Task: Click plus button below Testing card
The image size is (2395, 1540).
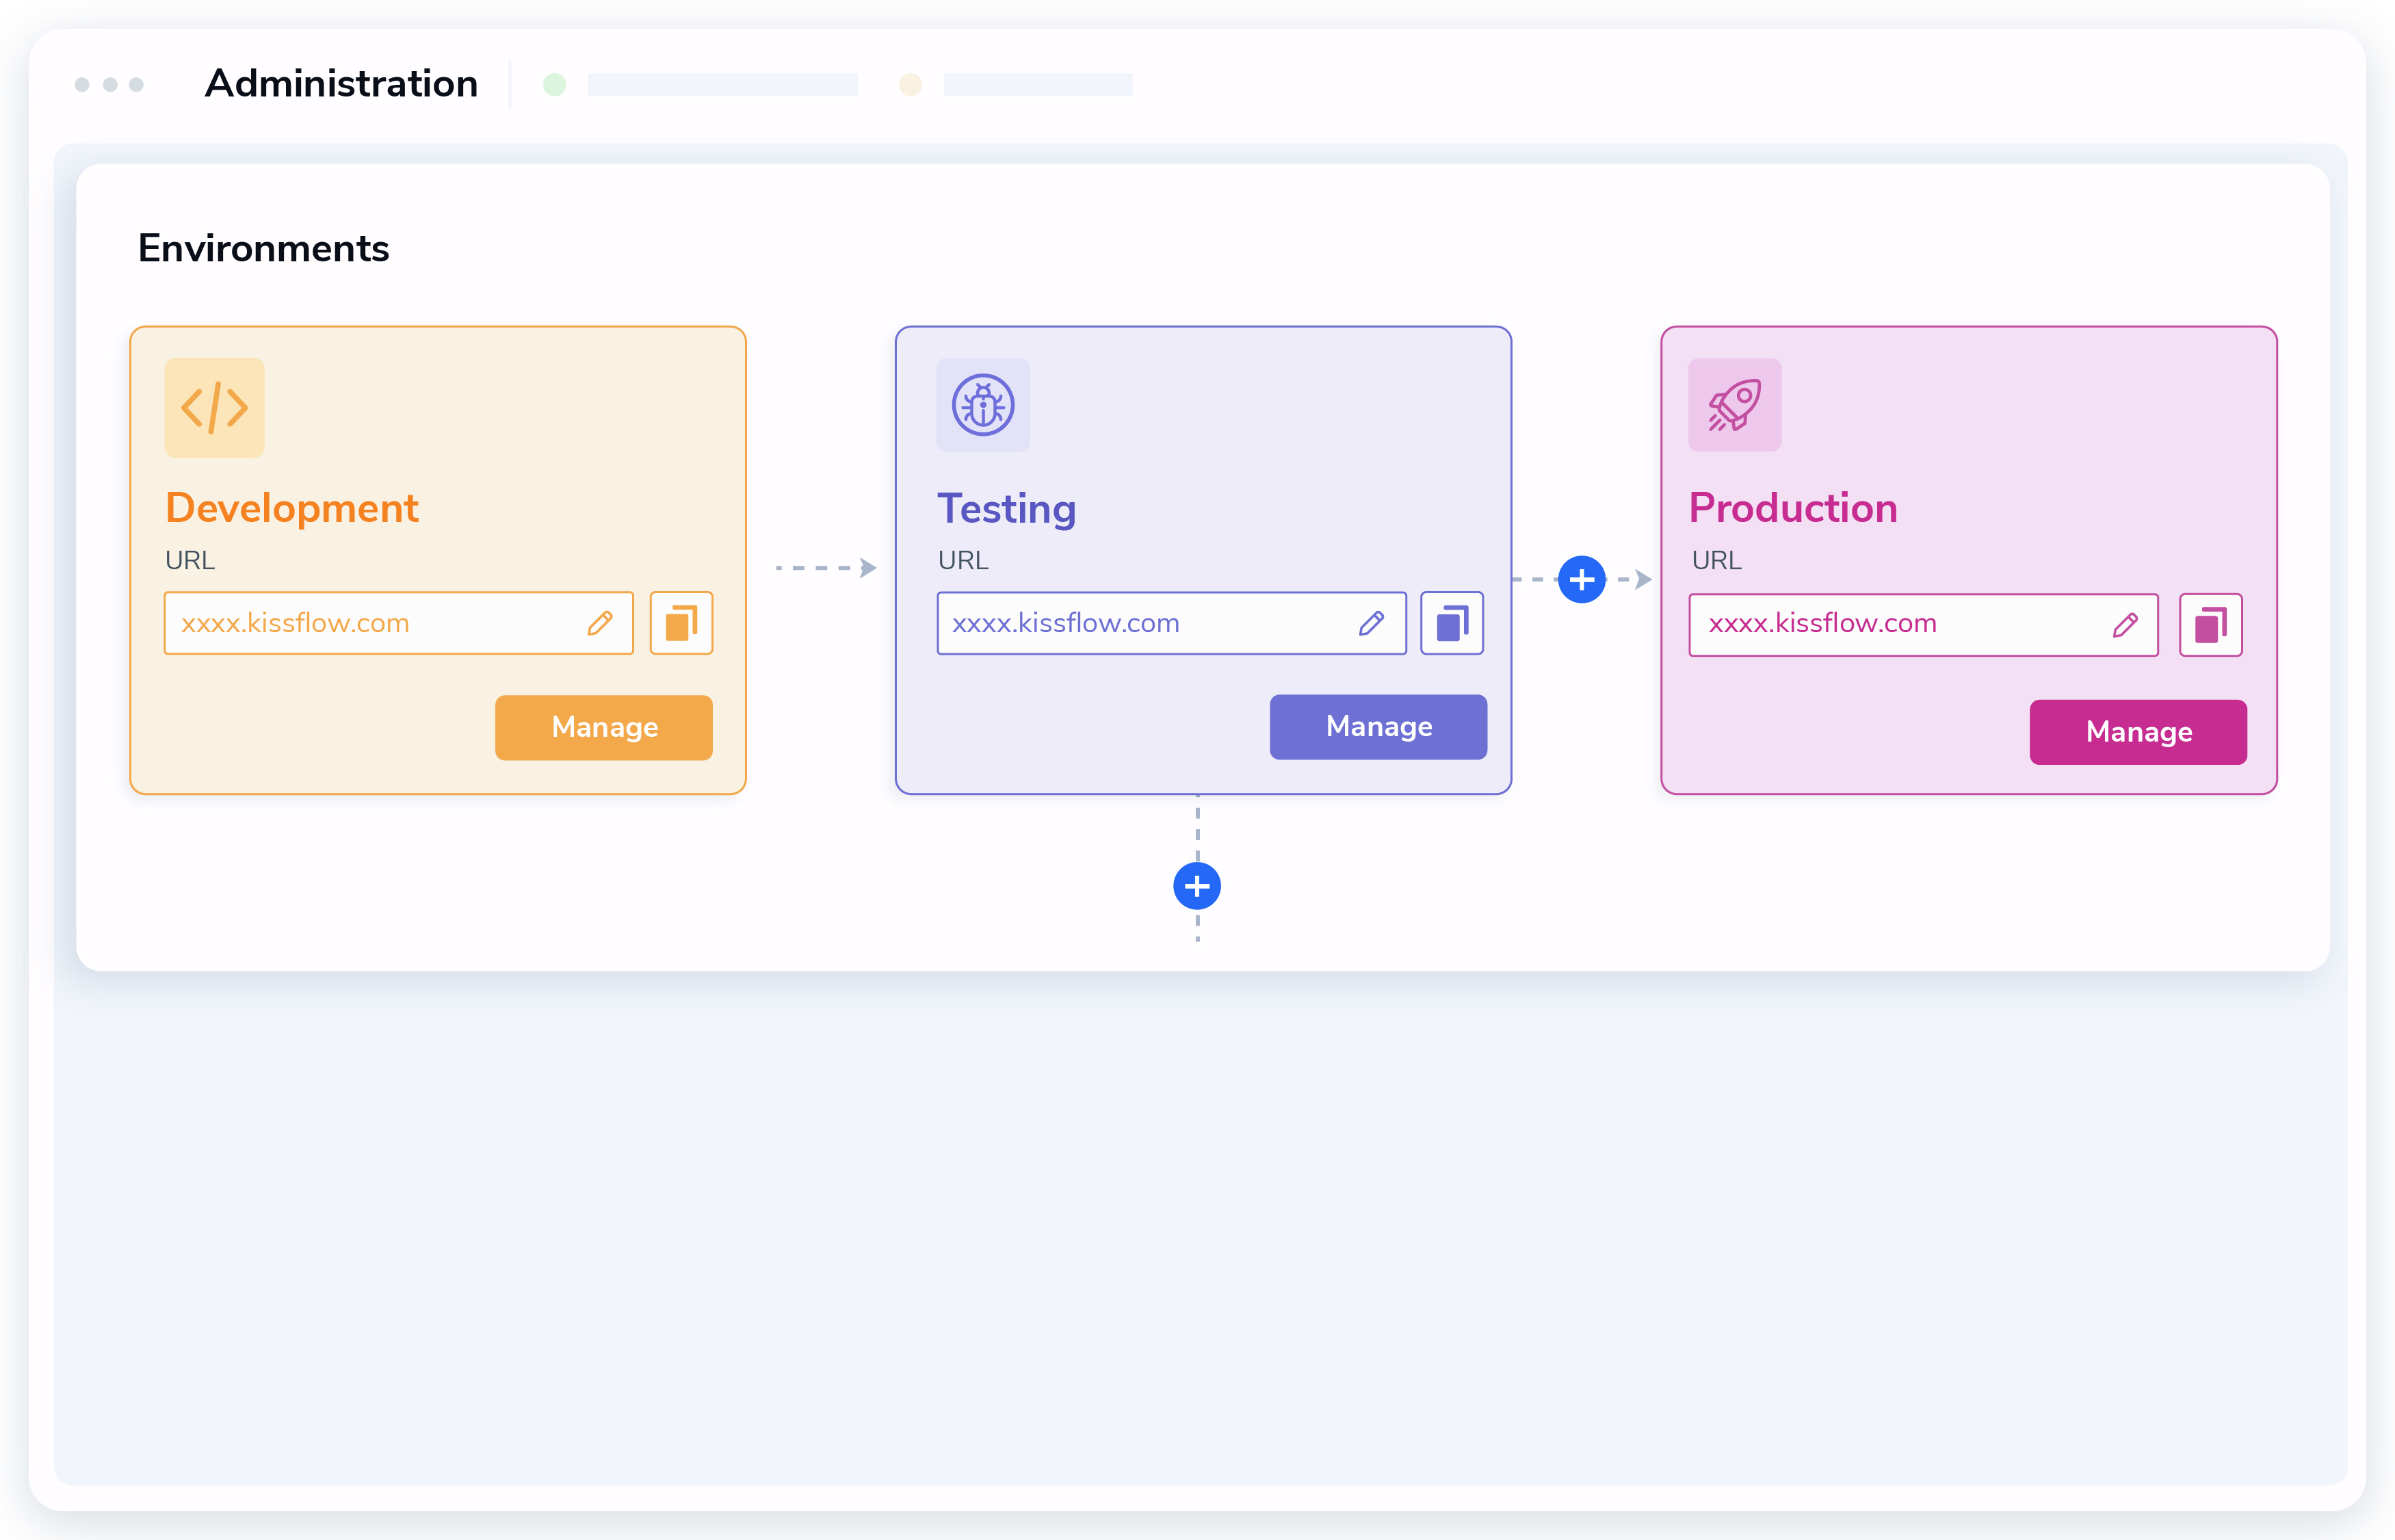Action: (x=1196, y=886)
